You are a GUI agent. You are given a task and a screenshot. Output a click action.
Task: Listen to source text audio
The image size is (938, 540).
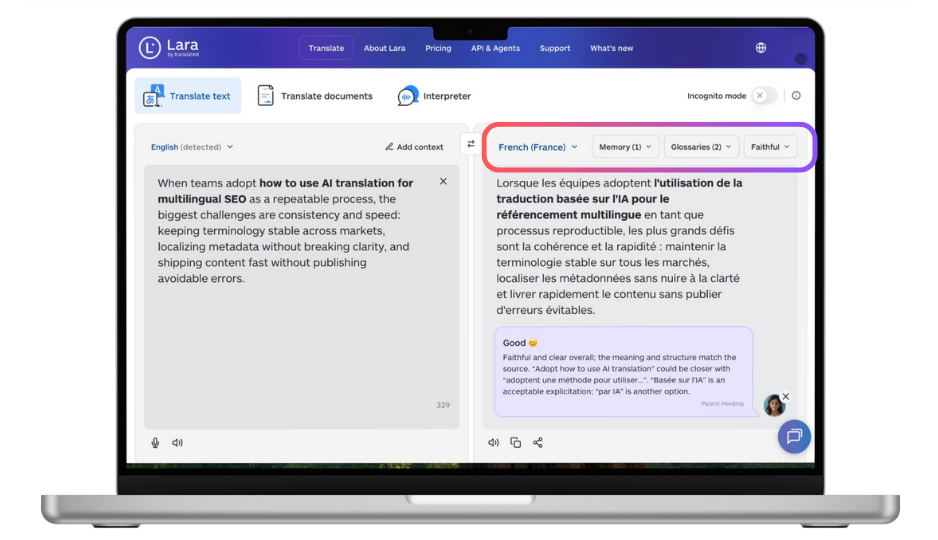pyautogui.click(x=178, y=443)
